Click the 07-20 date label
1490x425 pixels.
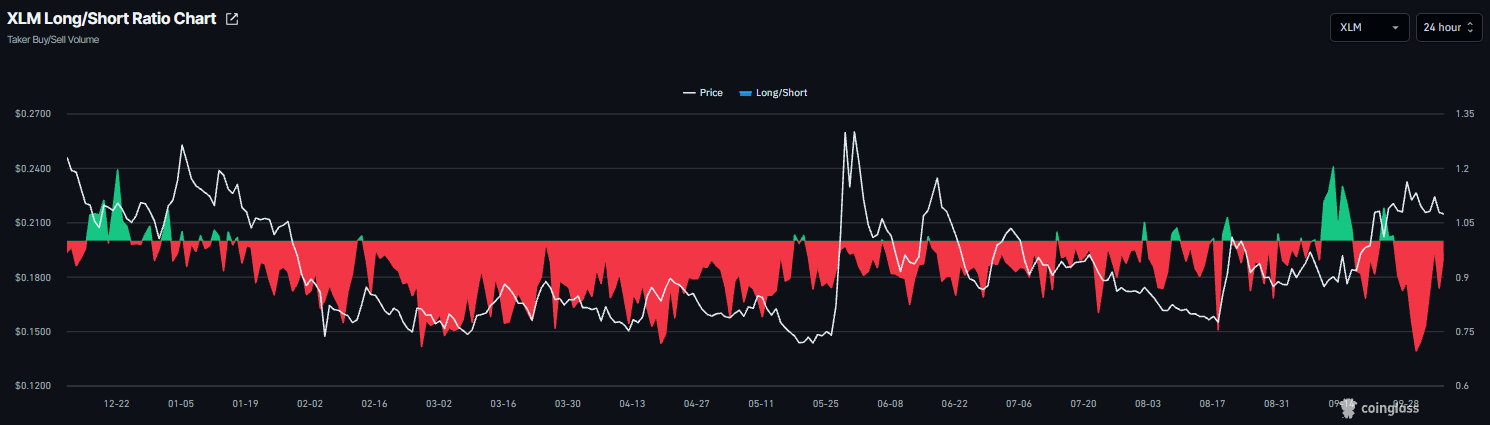pos(1083,404)
